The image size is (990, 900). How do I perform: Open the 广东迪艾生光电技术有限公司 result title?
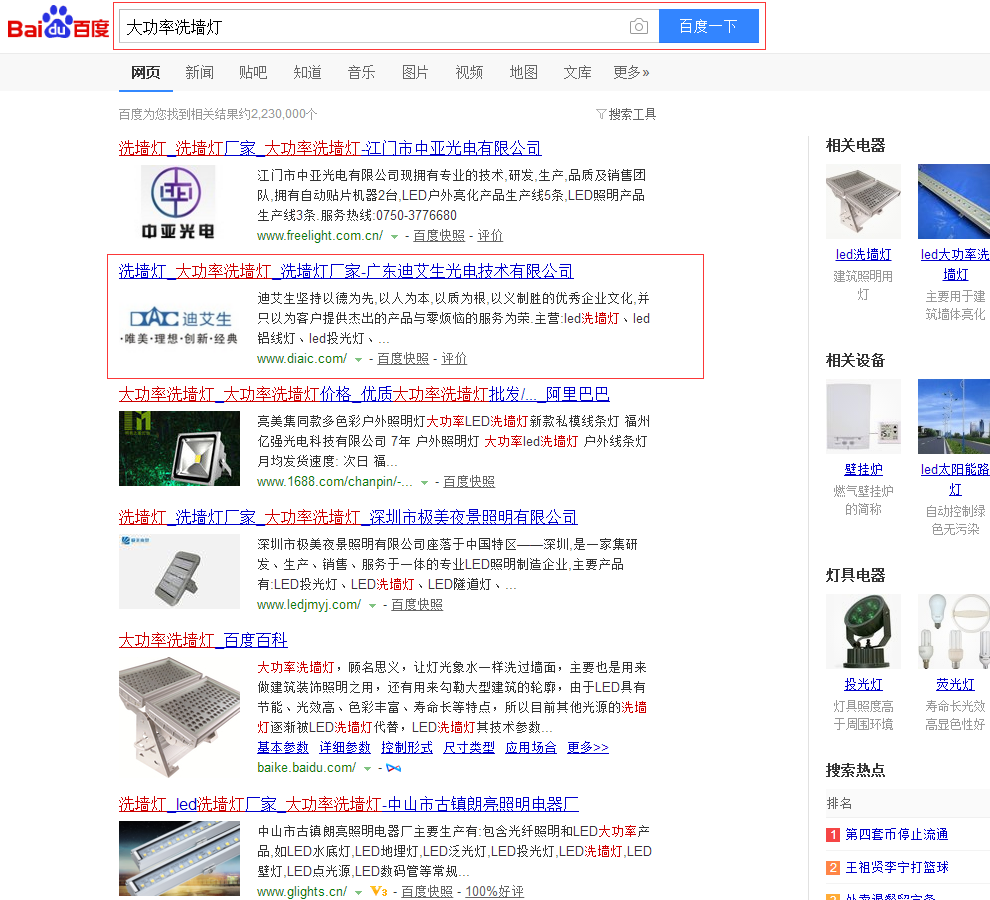(346, 272)
